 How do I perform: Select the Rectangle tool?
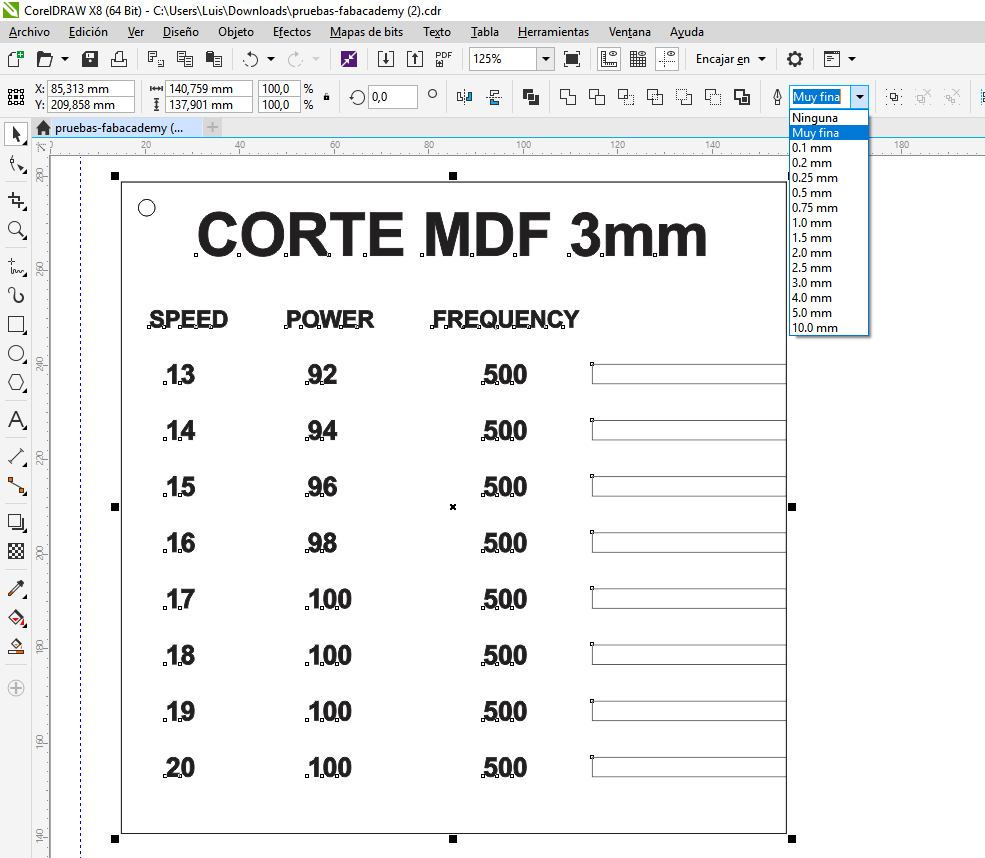[x=16, y=325]
